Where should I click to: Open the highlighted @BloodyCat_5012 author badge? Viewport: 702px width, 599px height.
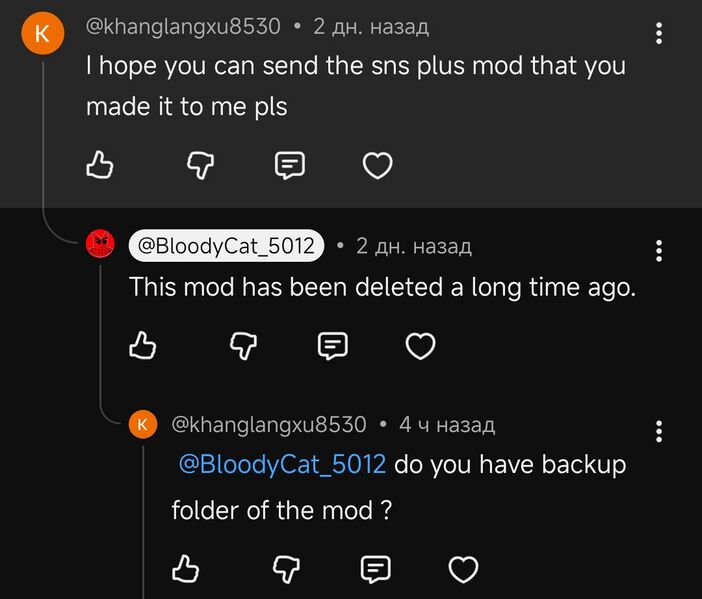(226, 246)
